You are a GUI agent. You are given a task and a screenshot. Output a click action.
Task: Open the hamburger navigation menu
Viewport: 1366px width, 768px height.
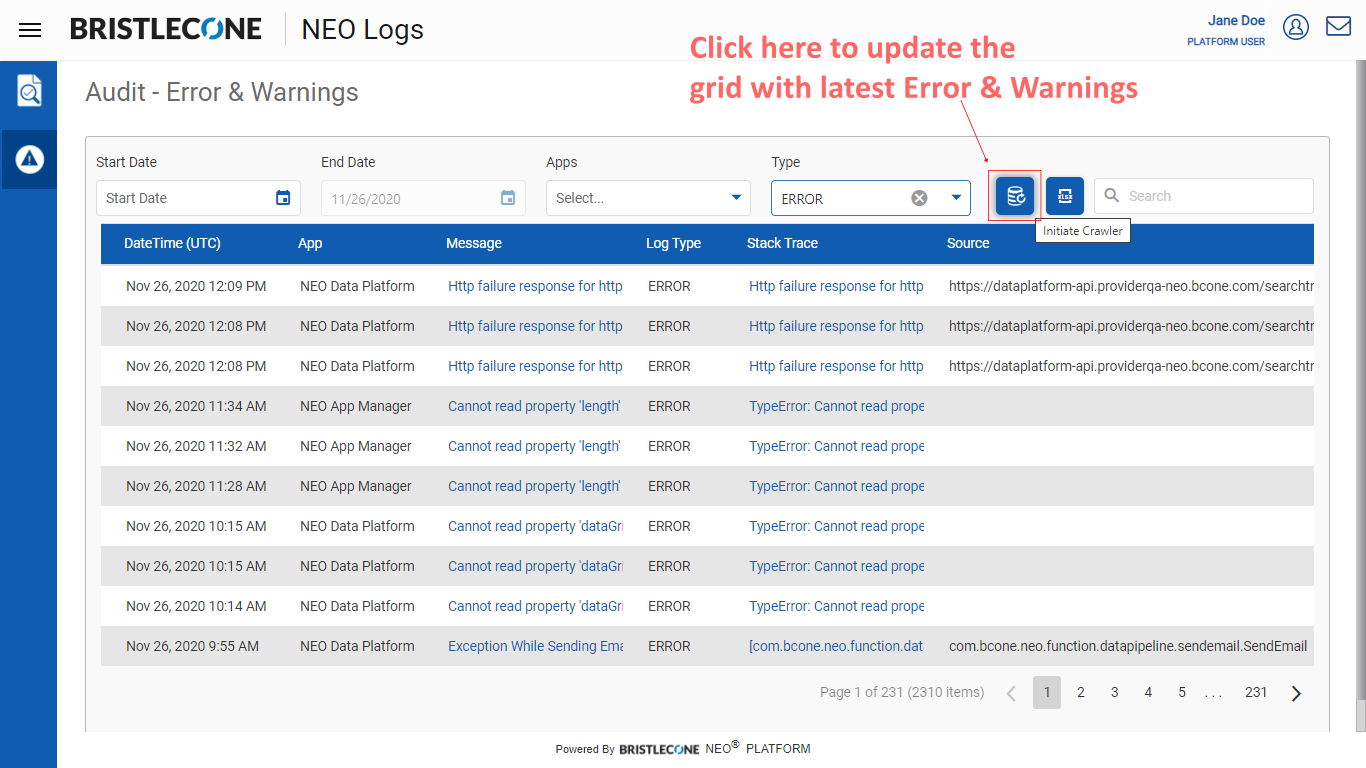(x=30, y=30)
